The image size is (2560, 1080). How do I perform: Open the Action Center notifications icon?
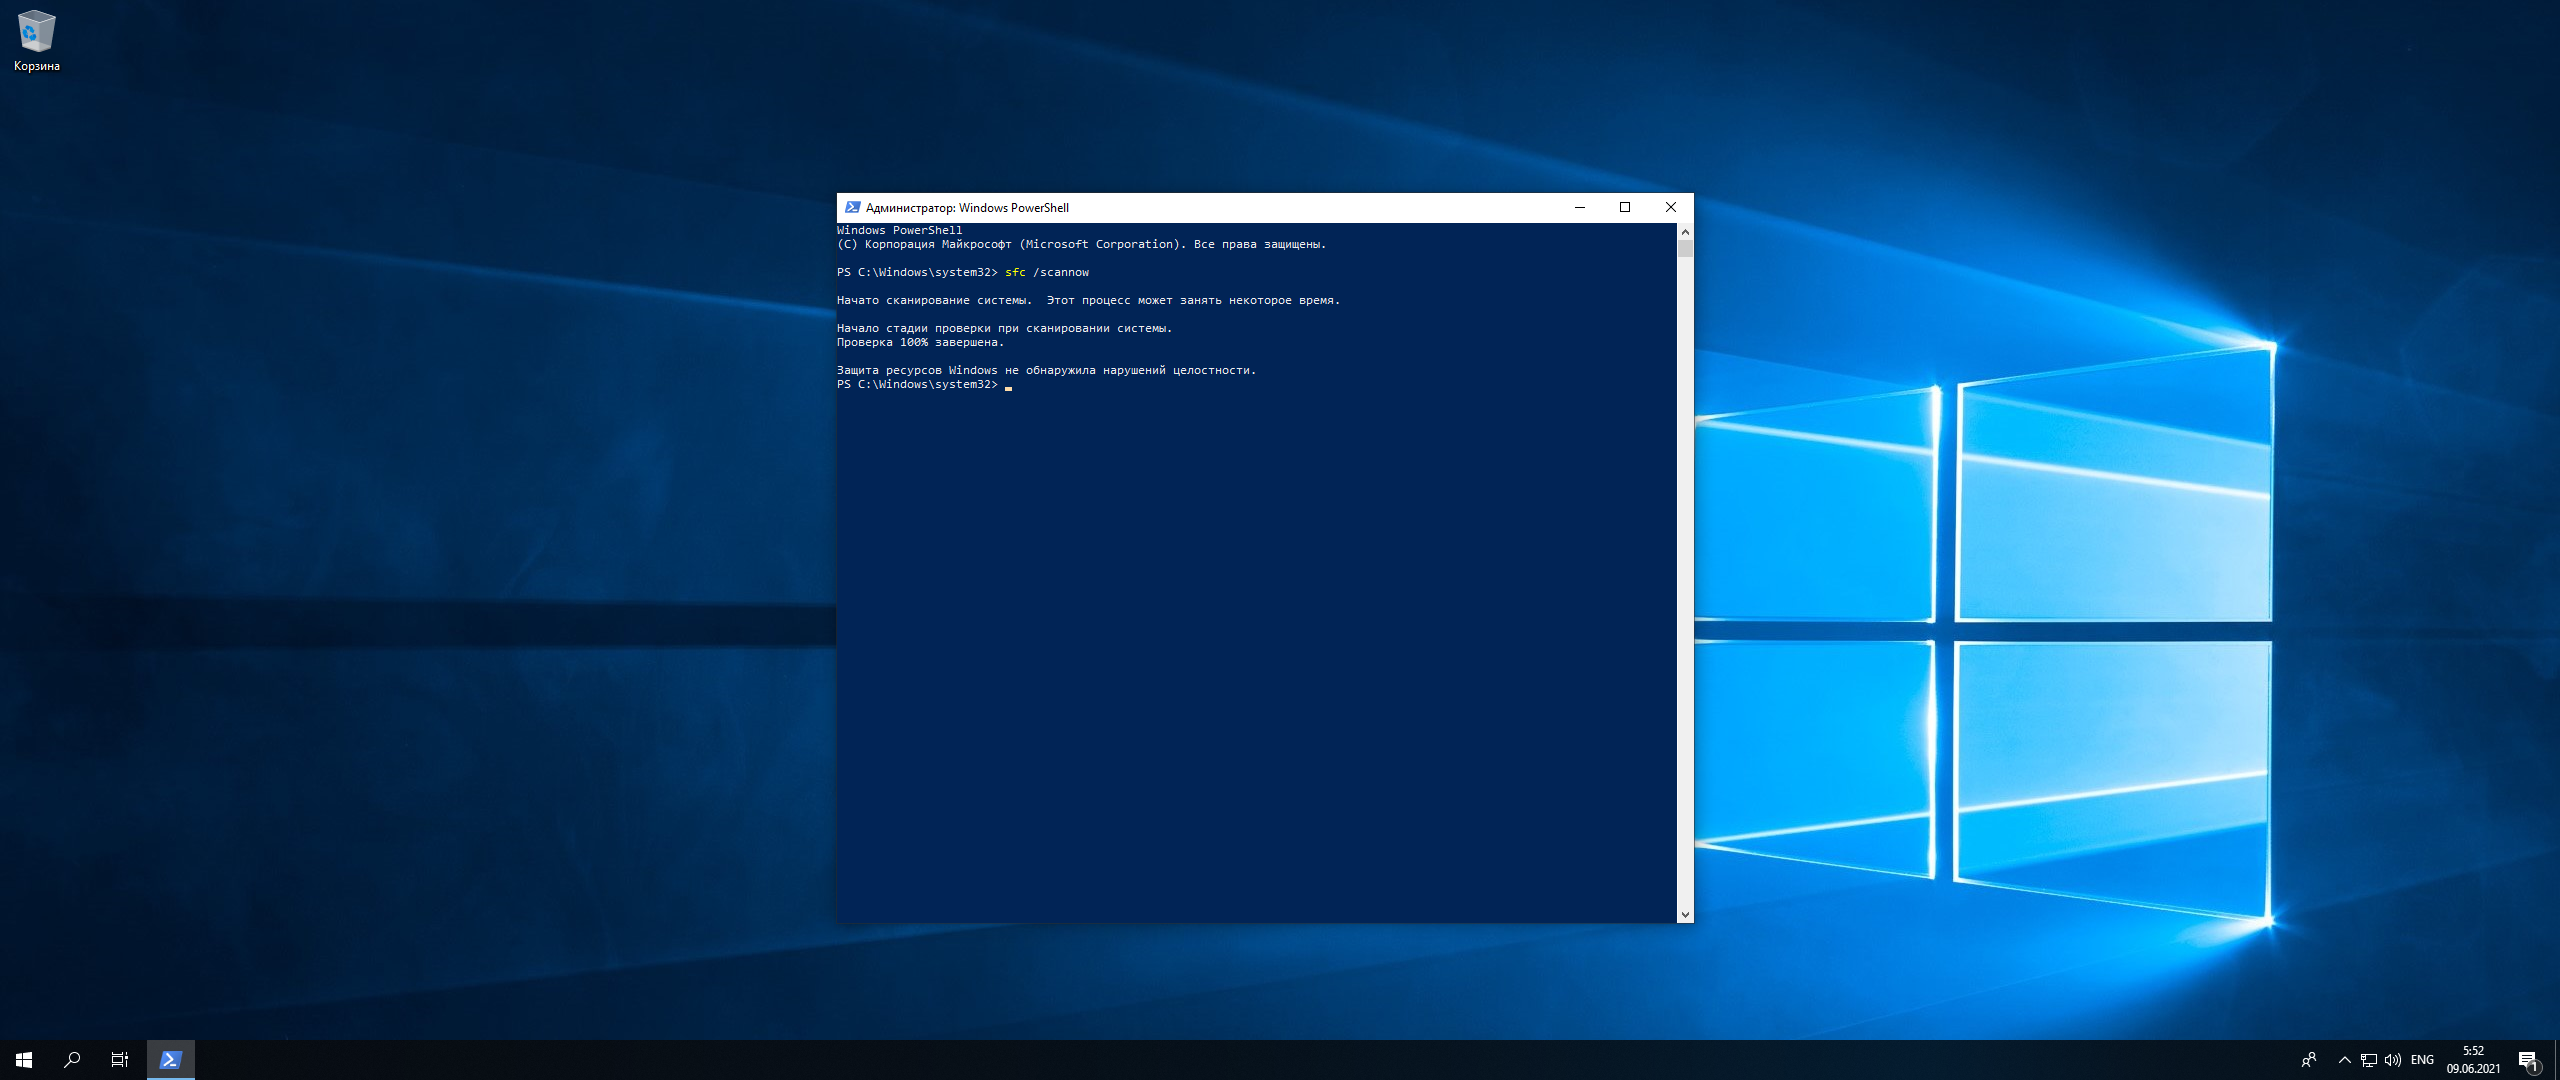[2528, 1060]
